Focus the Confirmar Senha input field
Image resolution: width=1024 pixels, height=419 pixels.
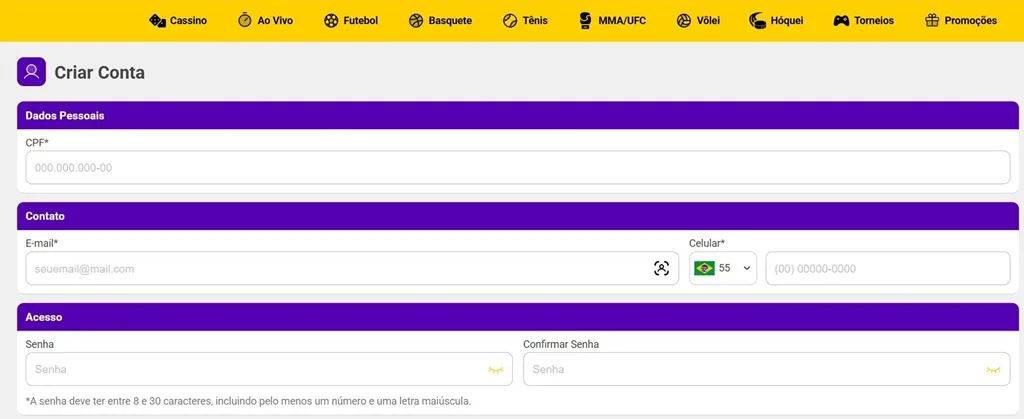click(x=750, y=369)
